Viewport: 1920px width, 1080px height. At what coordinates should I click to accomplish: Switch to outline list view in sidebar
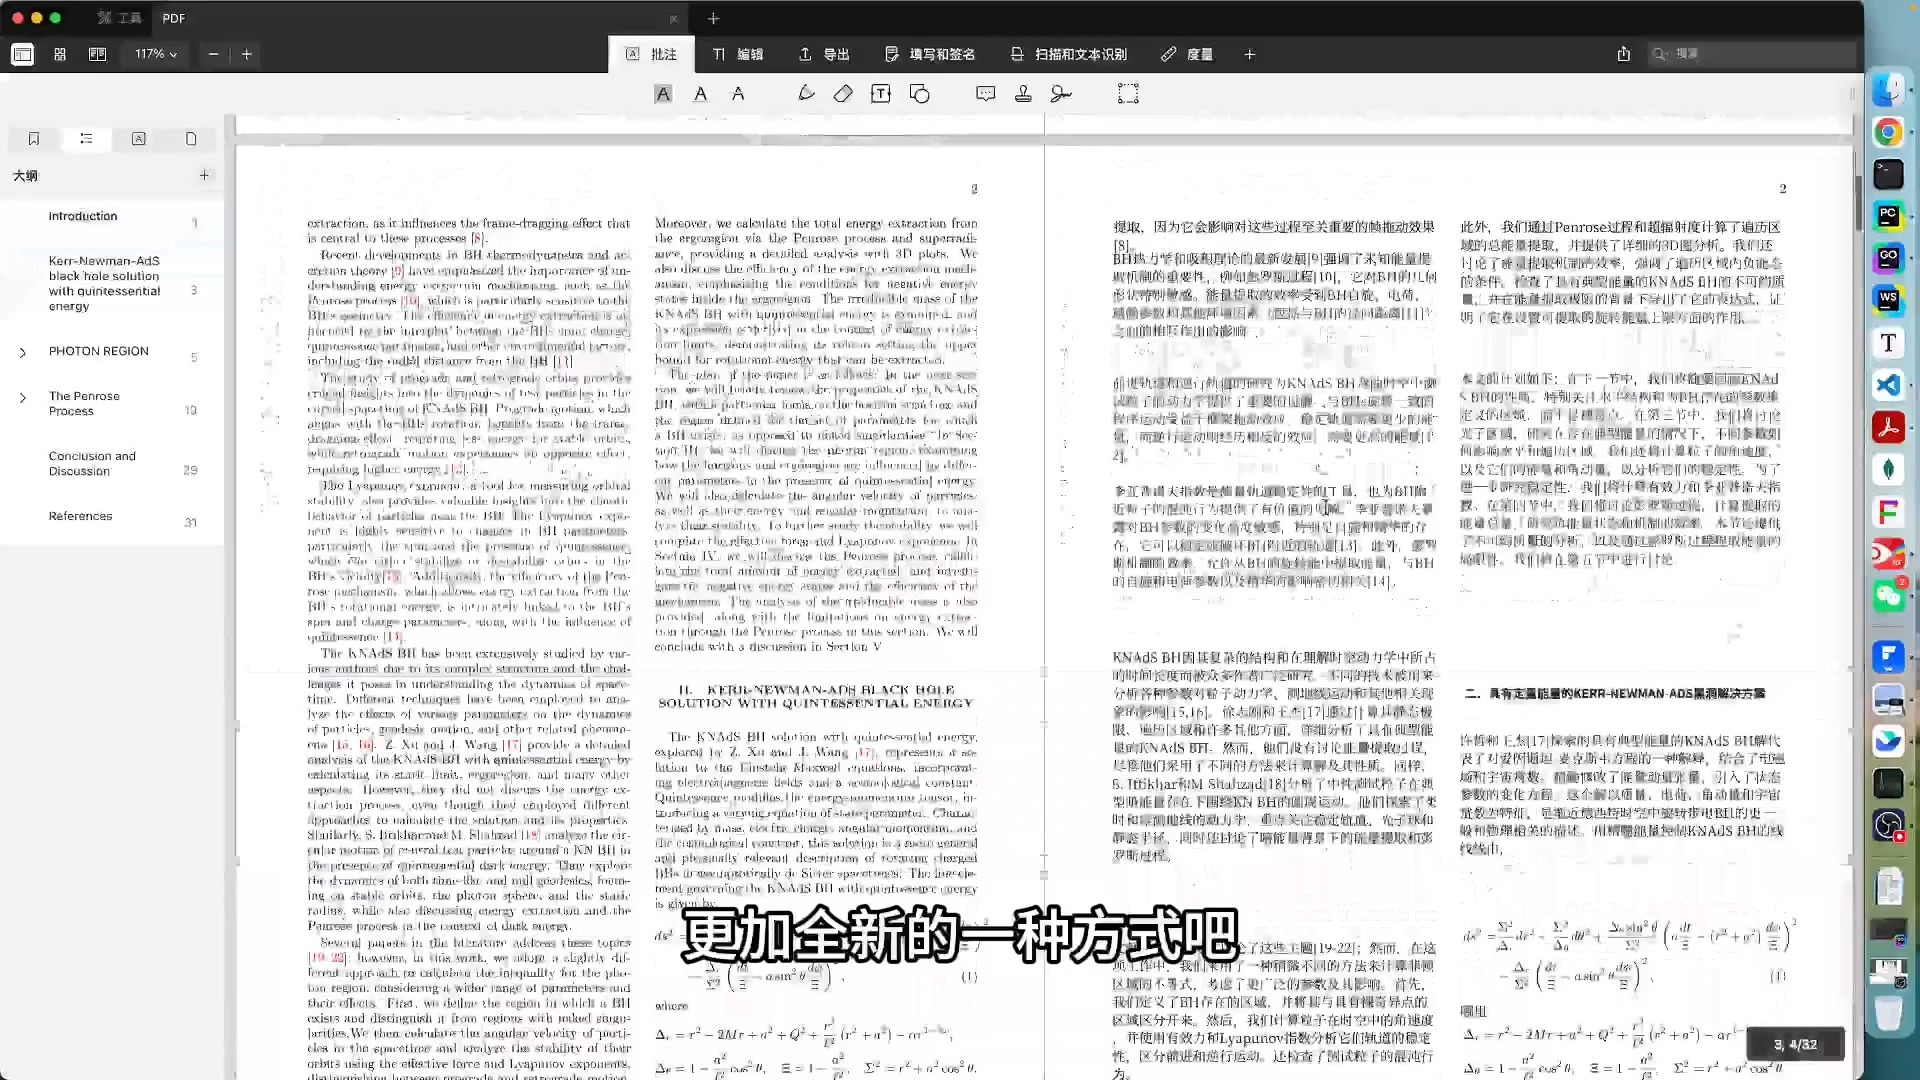[86, 139]
